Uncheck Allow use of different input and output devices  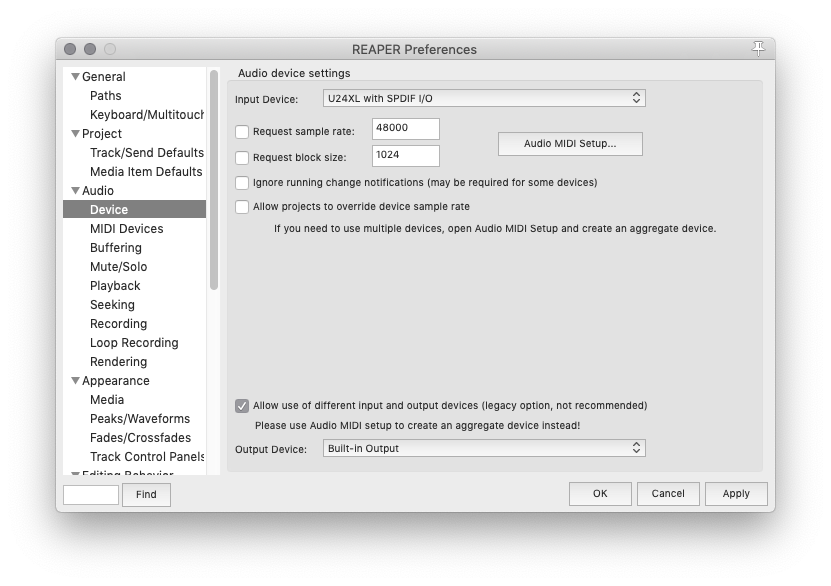pyautogui.click(x=242, y=406)
